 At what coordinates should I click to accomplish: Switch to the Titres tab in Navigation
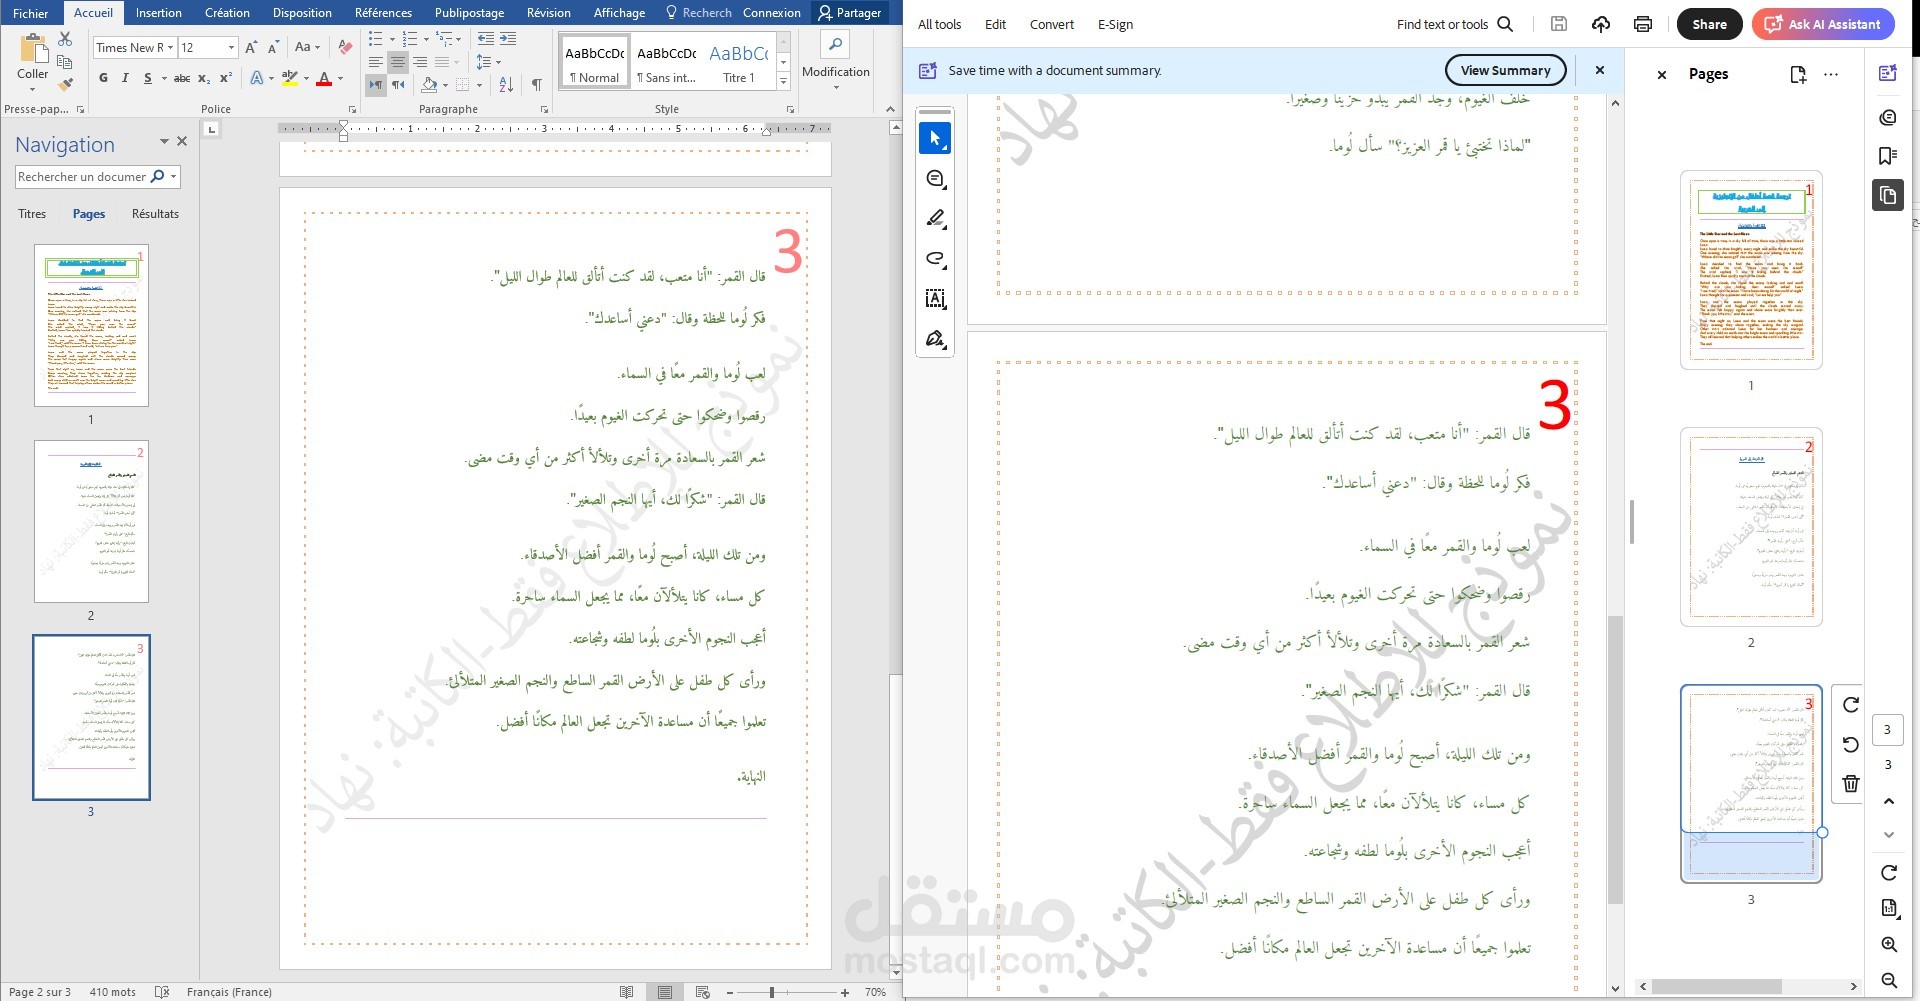(x=32, y=214)
